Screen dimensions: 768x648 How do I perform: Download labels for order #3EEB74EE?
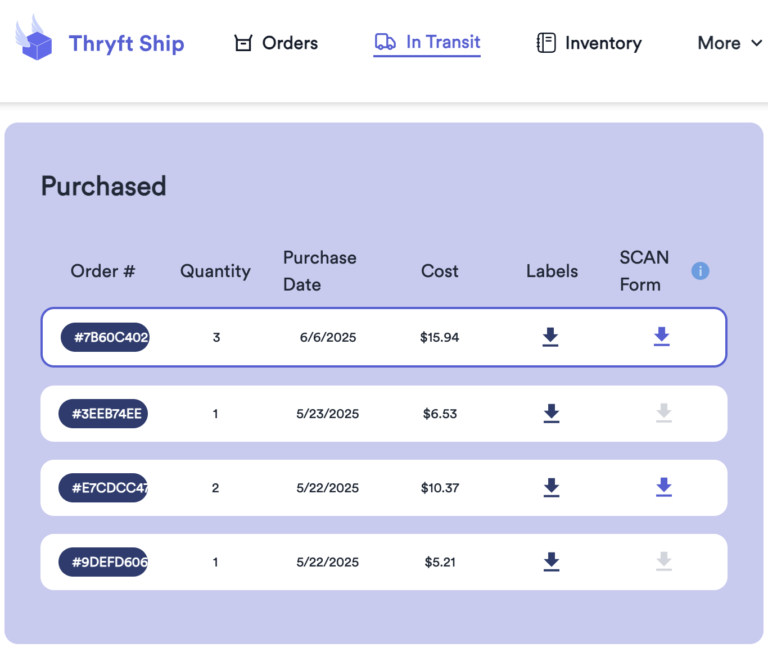552,413
